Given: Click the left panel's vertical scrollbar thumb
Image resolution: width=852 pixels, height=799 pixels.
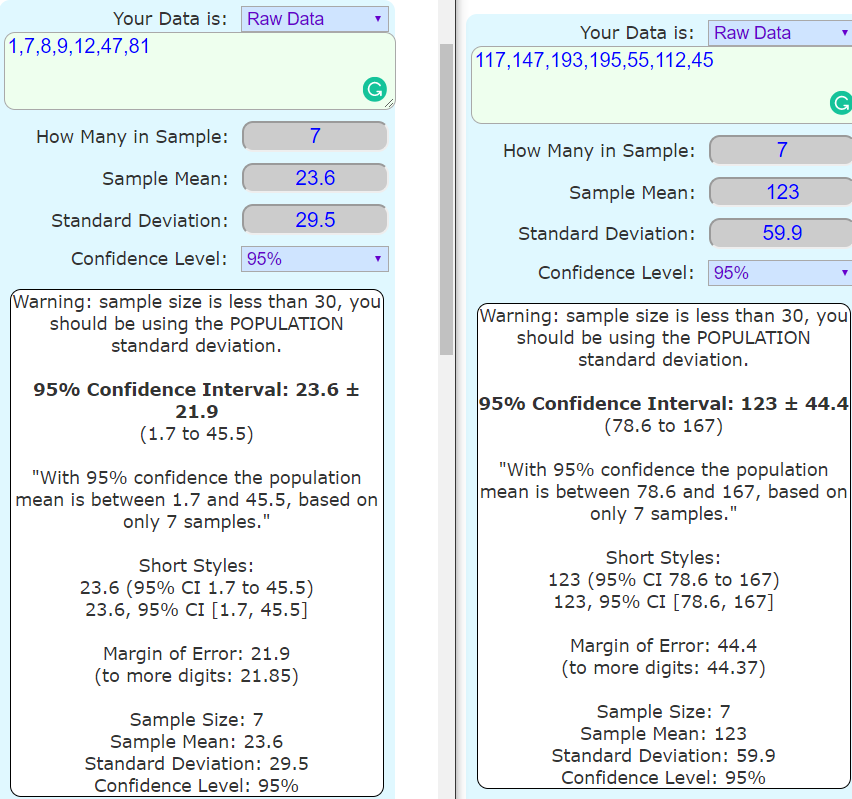Looking at the screenshot, I should tap(446, 199).
